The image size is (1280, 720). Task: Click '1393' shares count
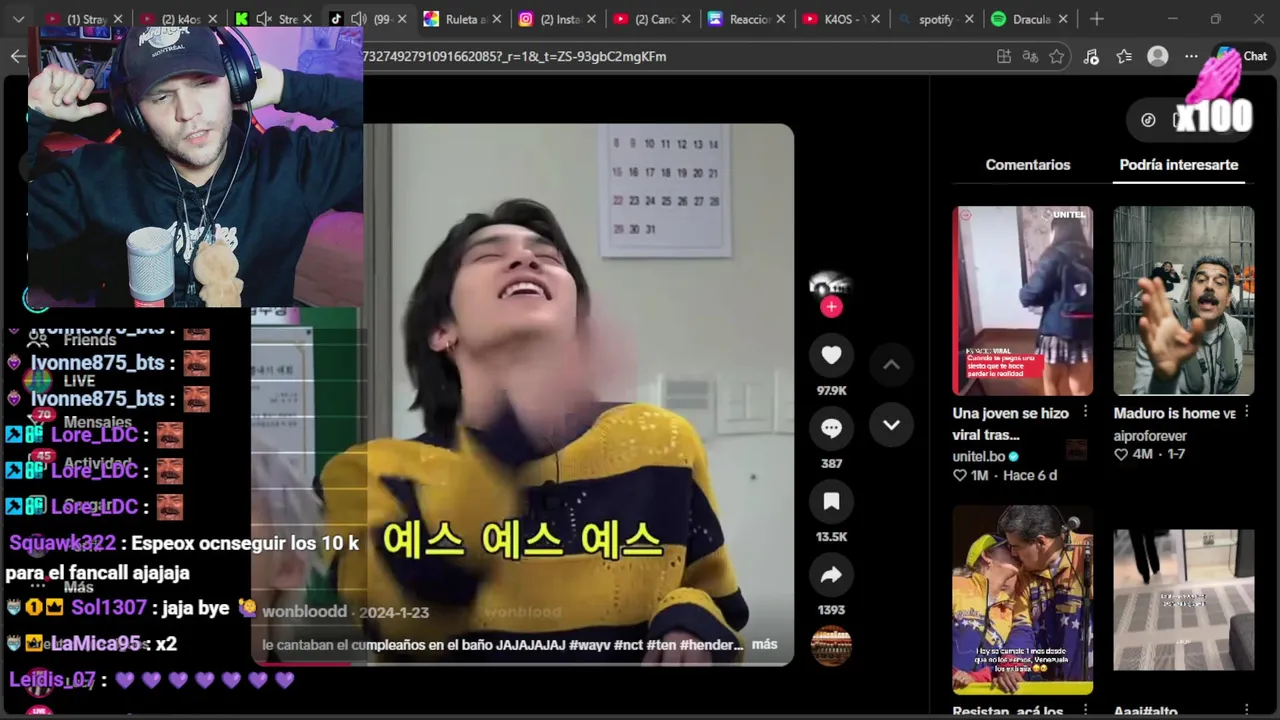click(831, 609)
